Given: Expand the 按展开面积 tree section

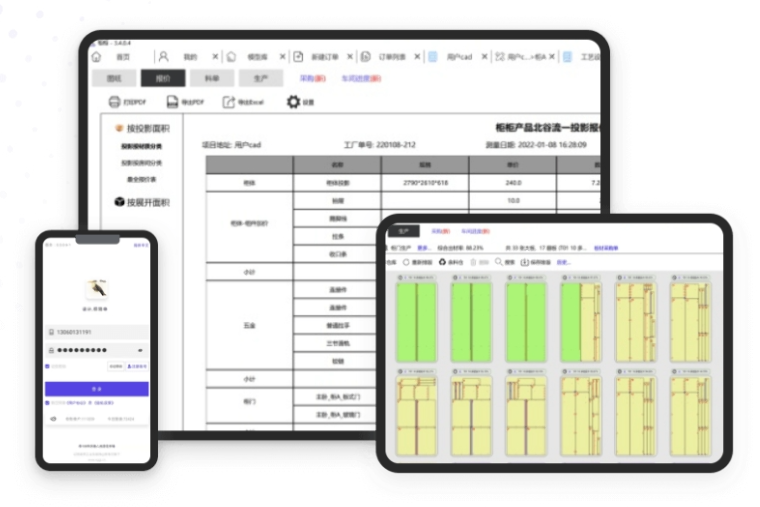Looking at the screenshot, I should click(x=141, y=202).
